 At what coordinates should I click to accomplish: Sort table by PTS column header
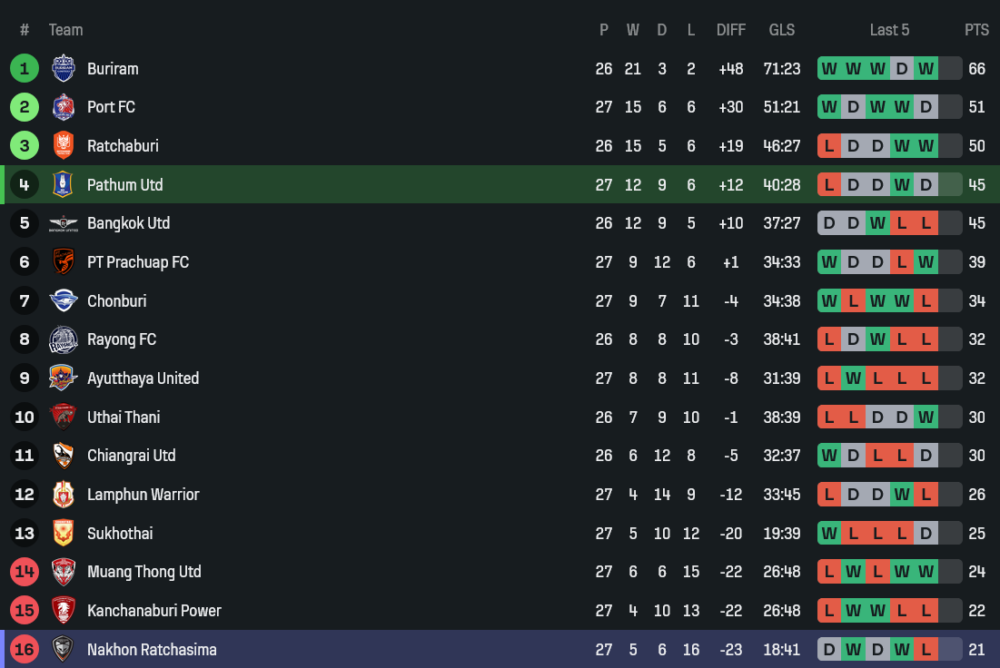[x=976, y=30]
